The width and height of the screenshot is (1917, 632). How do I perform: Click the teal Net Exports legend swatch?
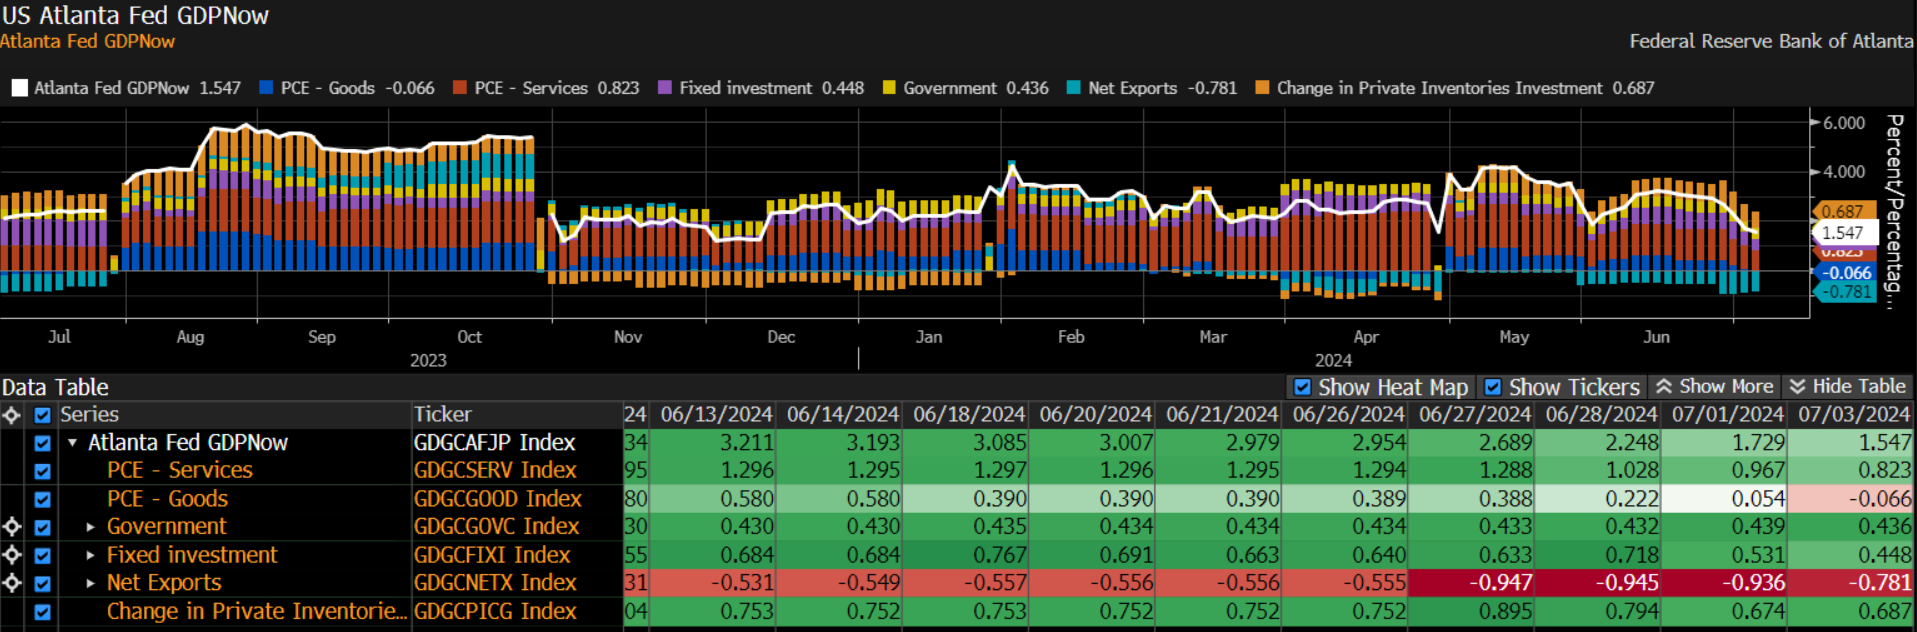(1074, 88)
